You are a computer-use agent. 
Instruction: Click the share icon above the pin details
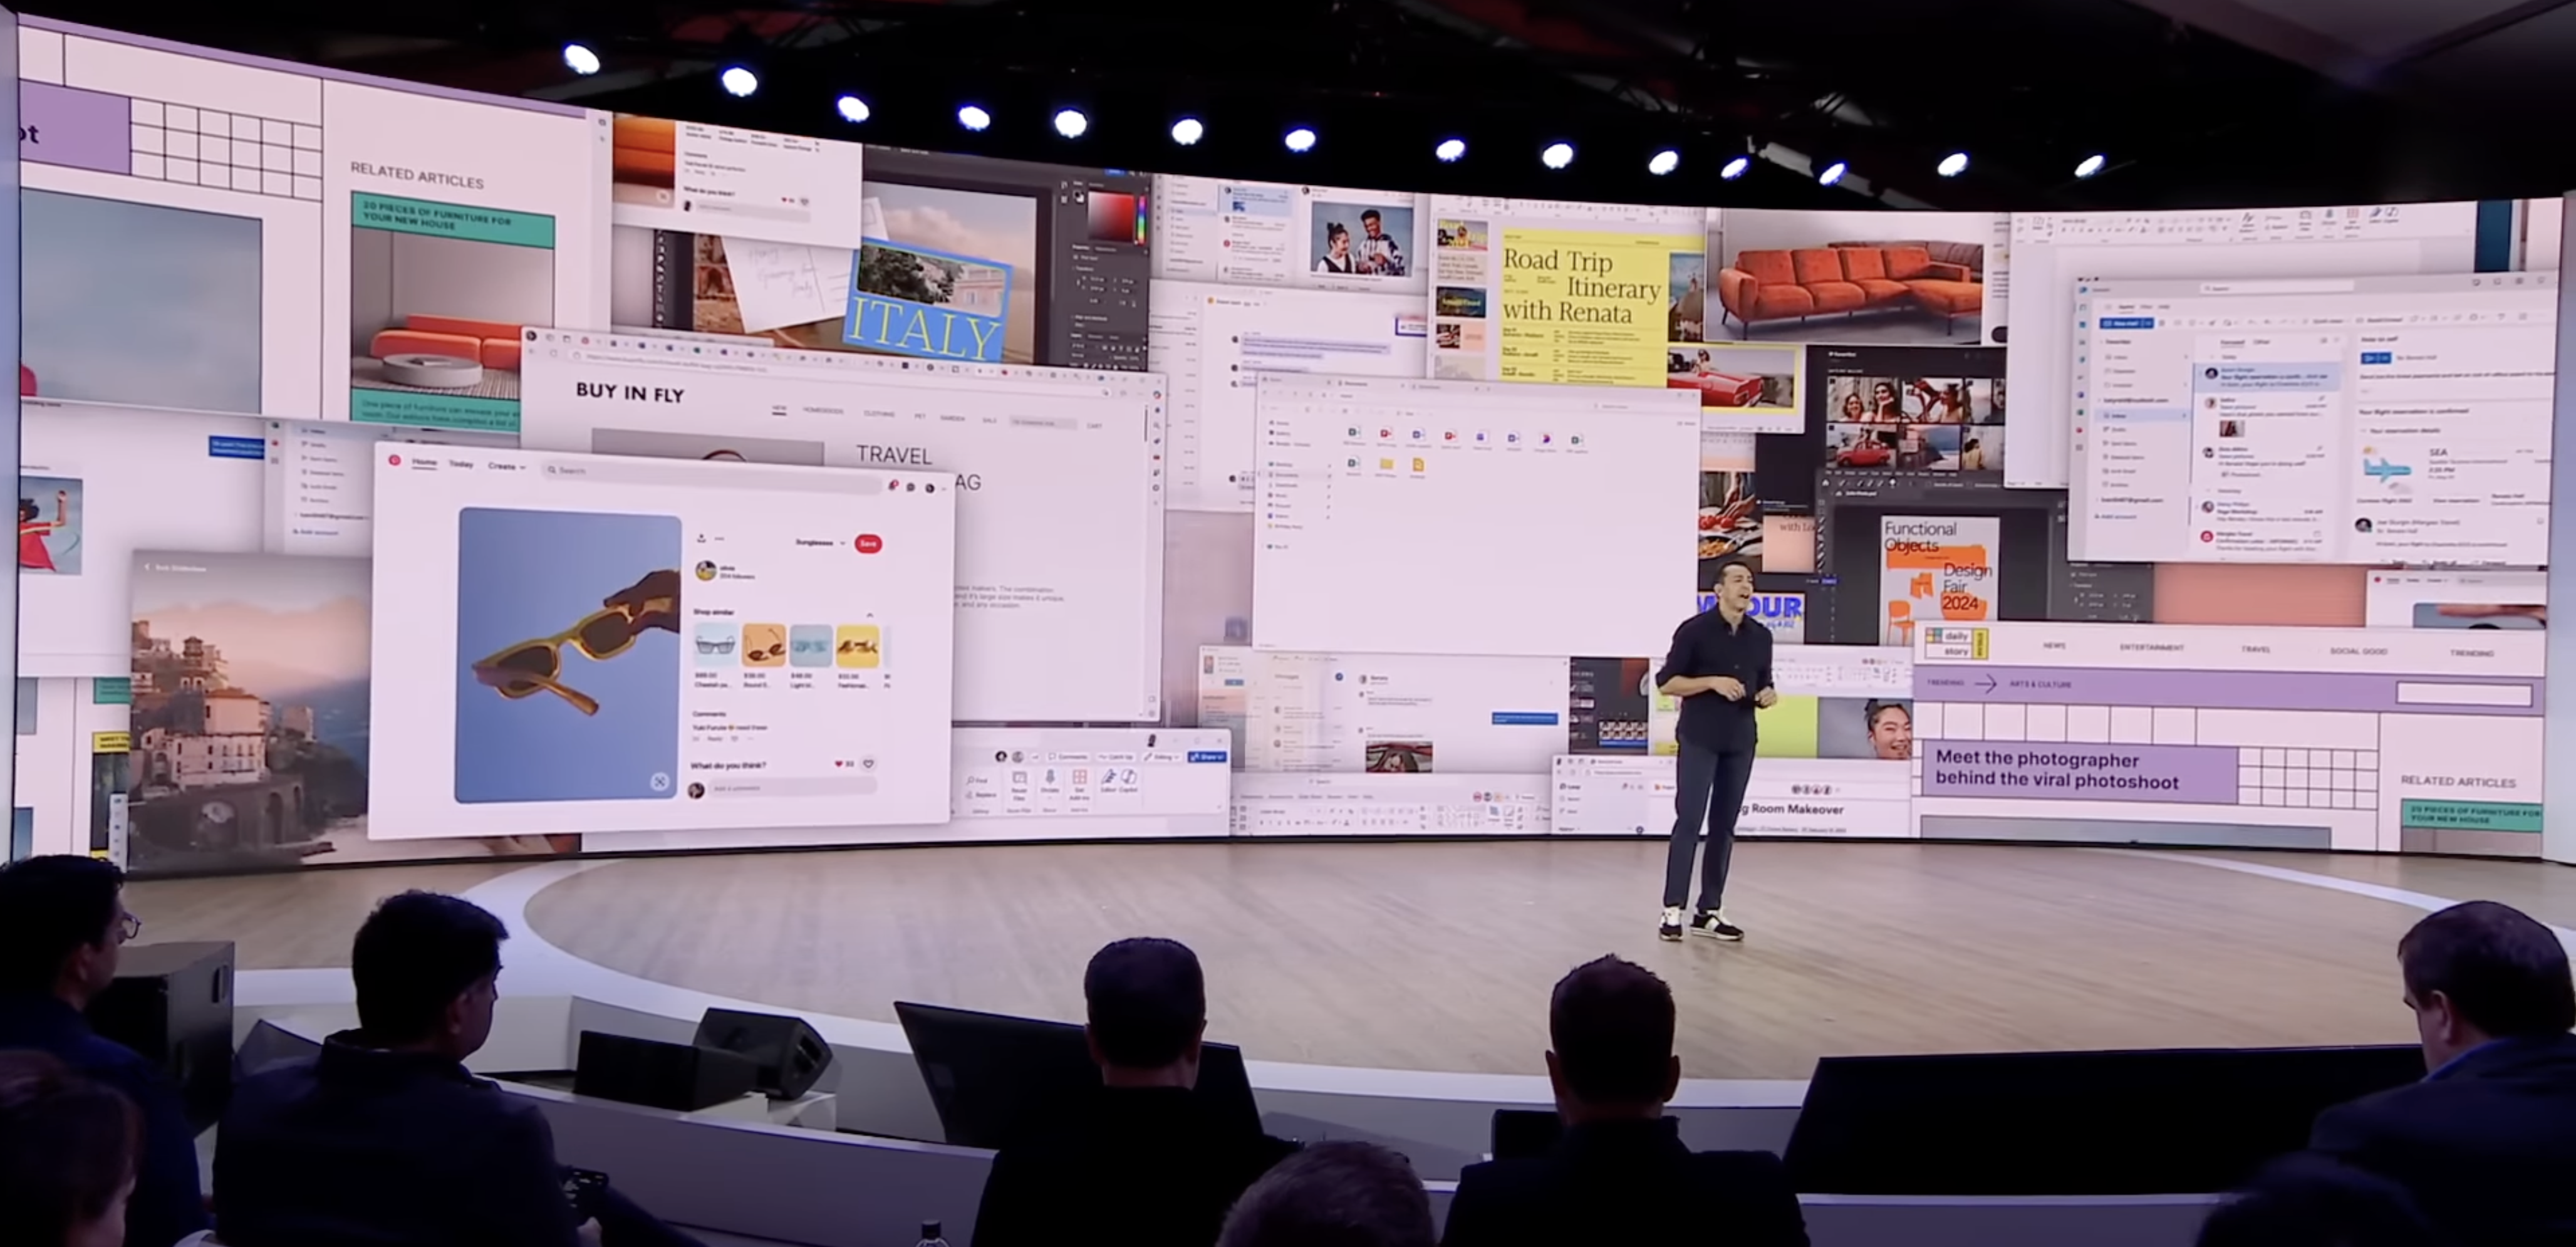(x=702, y=538)
